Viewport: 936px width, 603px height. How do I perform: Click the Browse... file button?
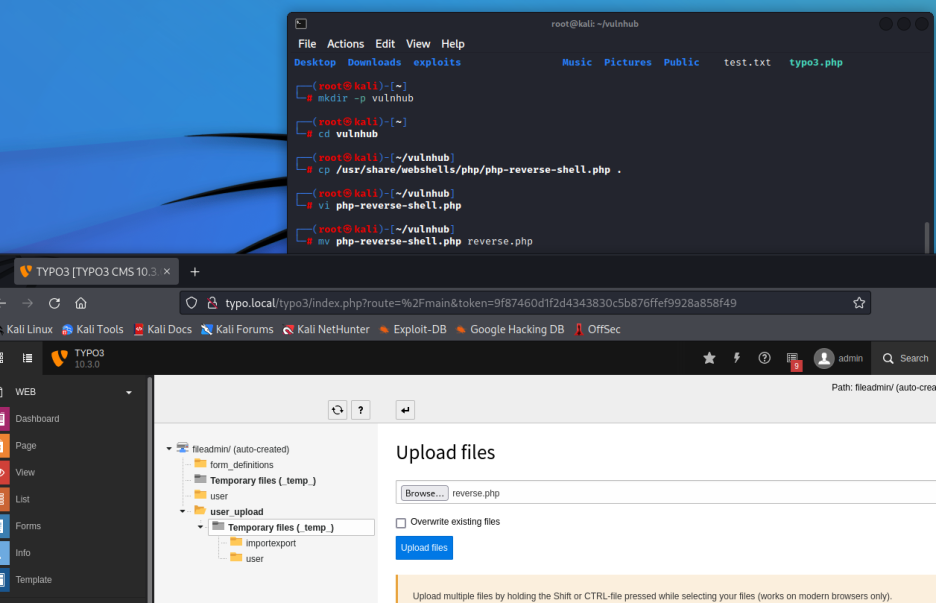(x=424, y=493)
